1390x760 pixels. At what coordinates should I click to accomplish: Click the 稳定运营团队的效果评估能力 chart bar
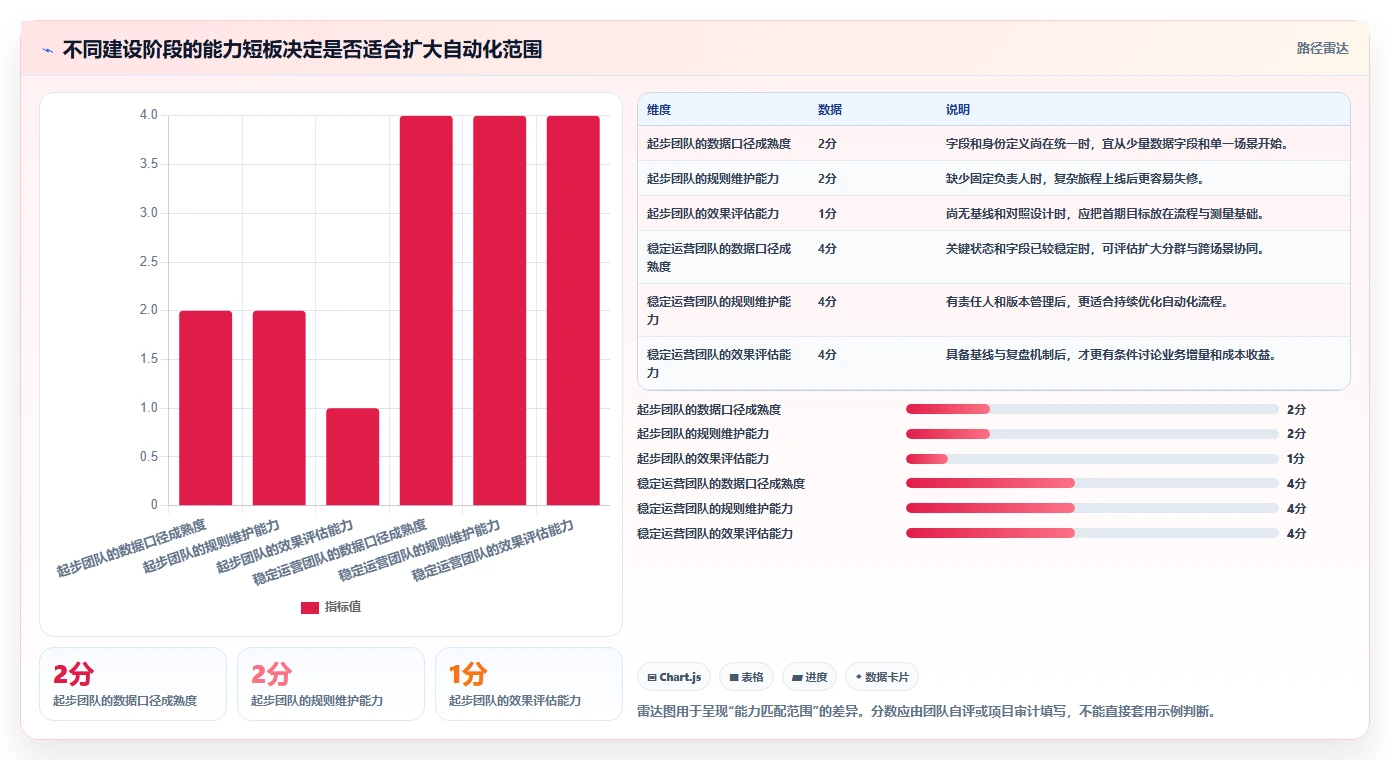click(573, 310)
